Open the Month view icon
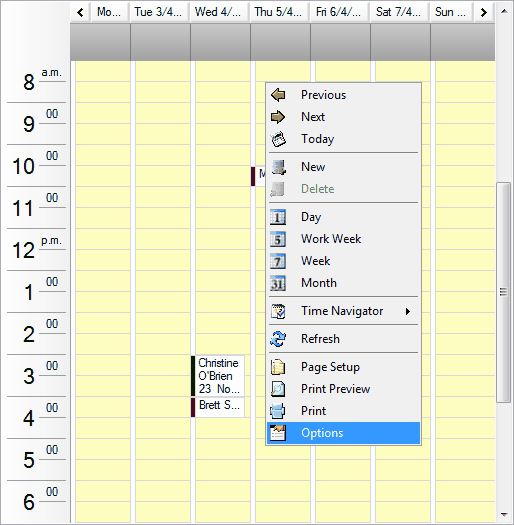This screenshot has width=514, height=525. [x=278, y=283]
